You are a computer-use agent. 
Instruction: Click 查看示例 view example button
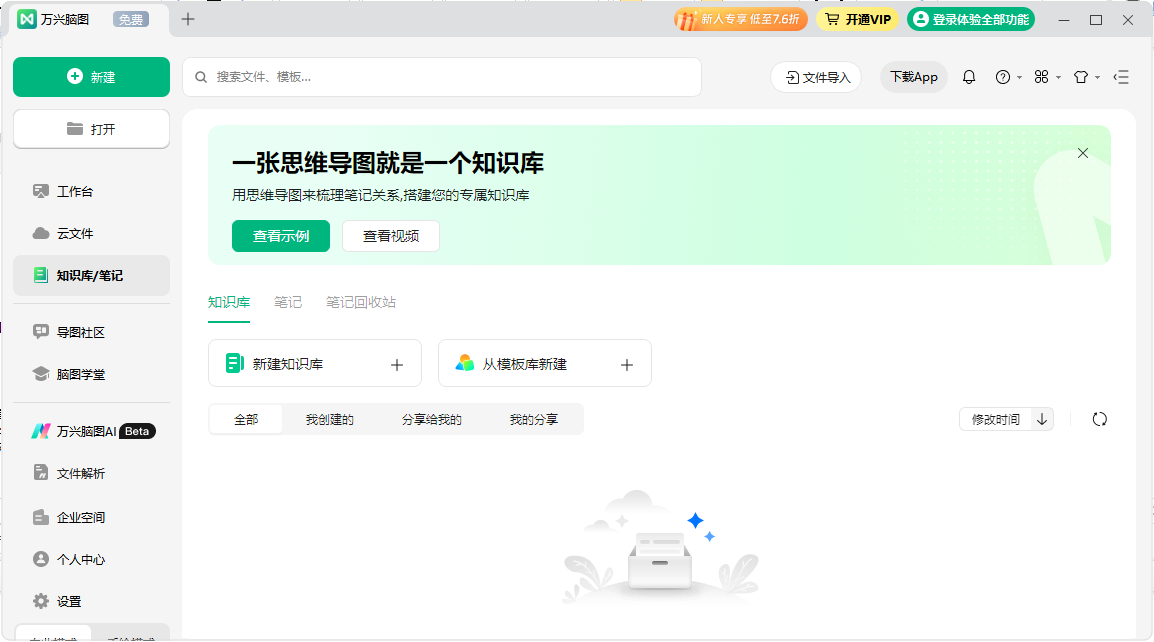click(280, 236)
